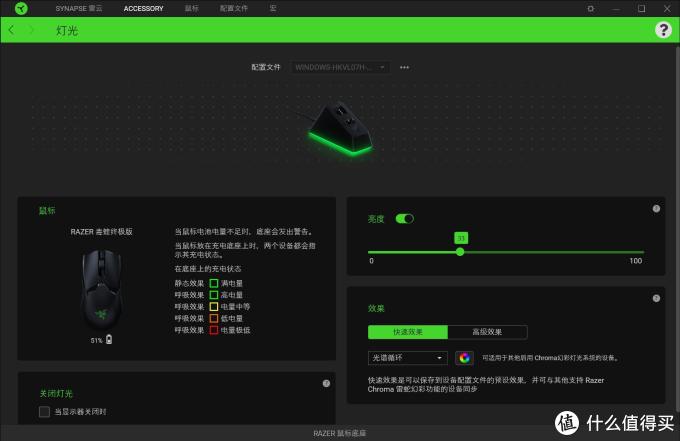This screenshot has height=441, width=680.
Task: Open the 光谱循环 effect dropdown
Action: pyautogui.click(x=408, y=358)
